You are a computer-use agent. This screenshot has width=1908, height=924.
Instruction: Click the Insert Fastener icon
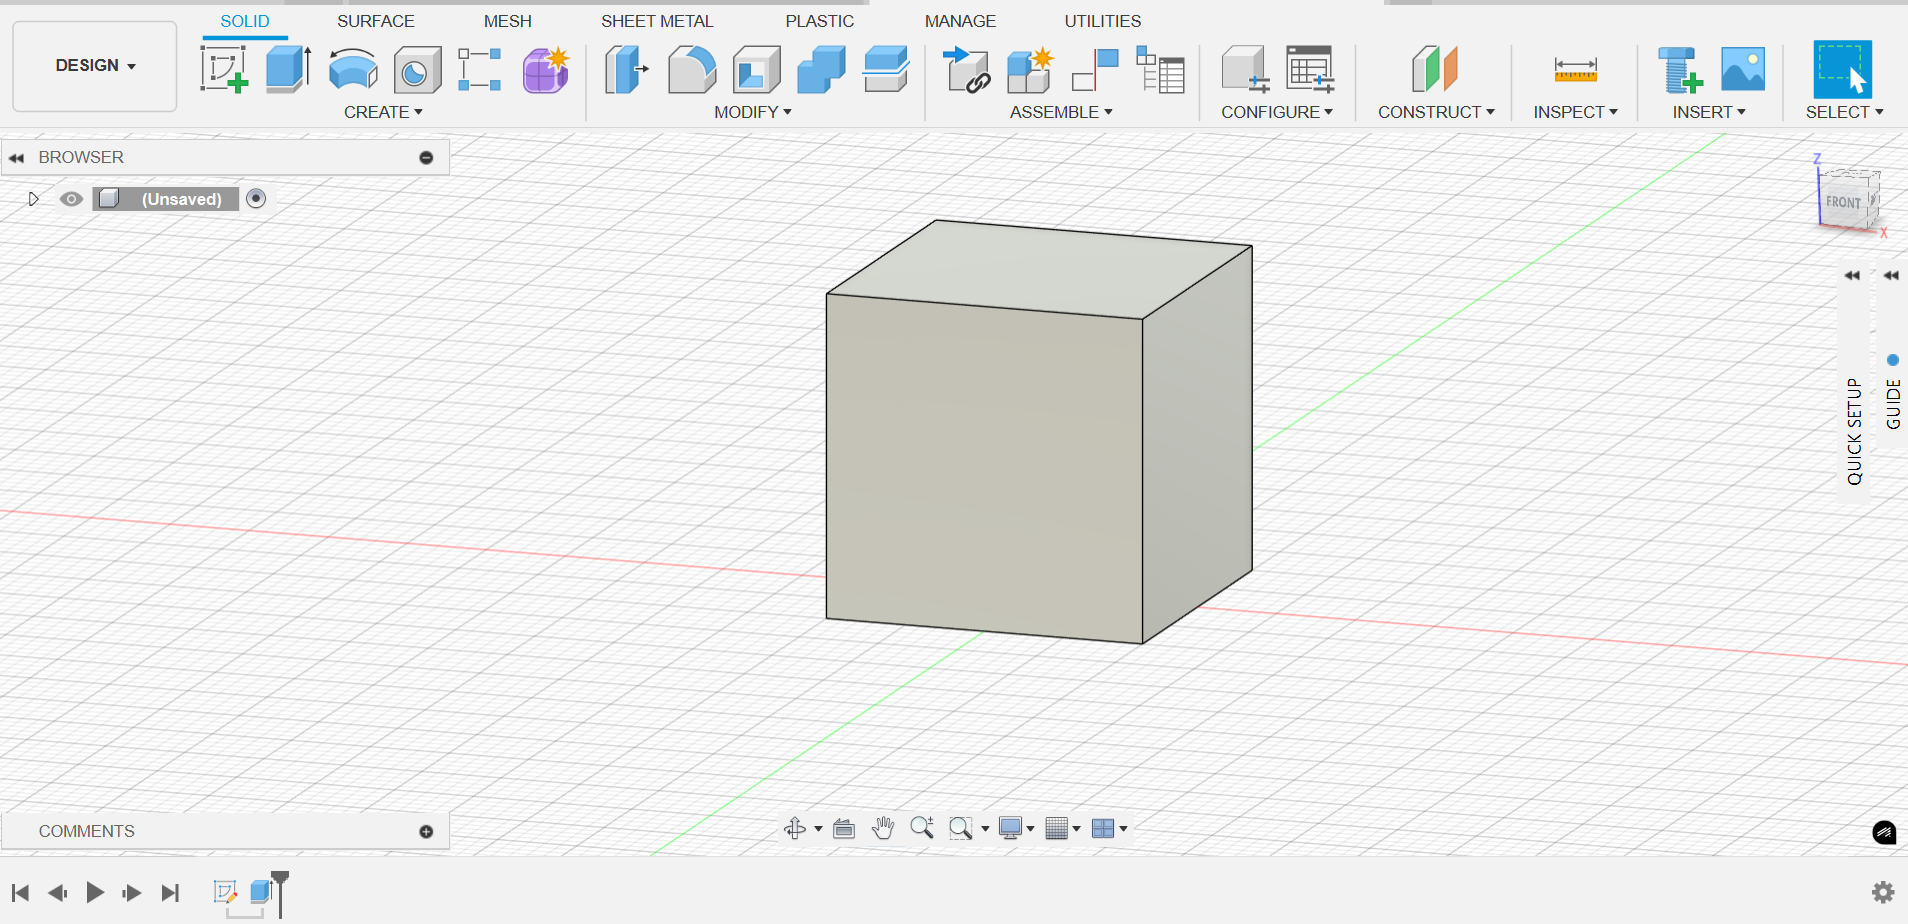[x=1680, y=69]
